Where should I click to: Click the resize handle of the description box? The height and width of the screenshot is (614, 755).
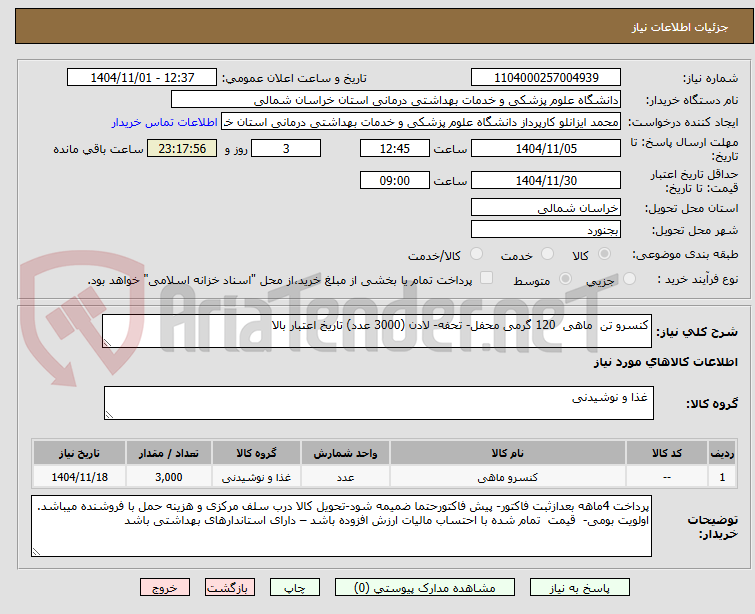point(107,342)
